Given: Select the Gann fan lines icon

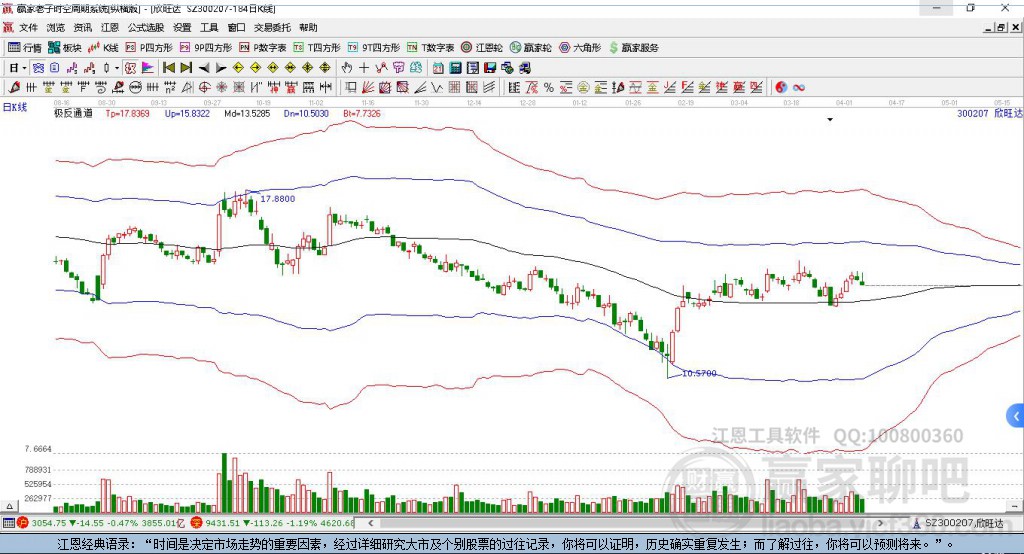Looking at the screenshot, I should 369,87.
